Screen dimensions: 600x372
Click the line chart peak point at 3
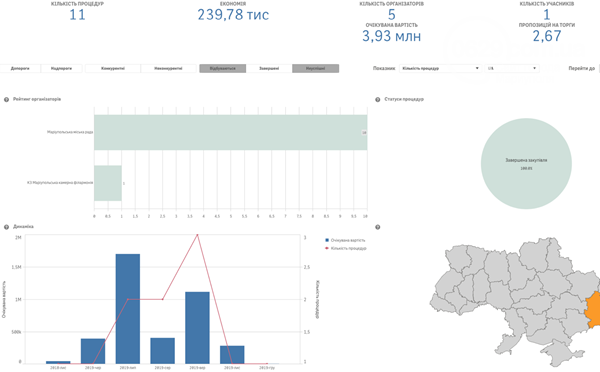point(197,235)
